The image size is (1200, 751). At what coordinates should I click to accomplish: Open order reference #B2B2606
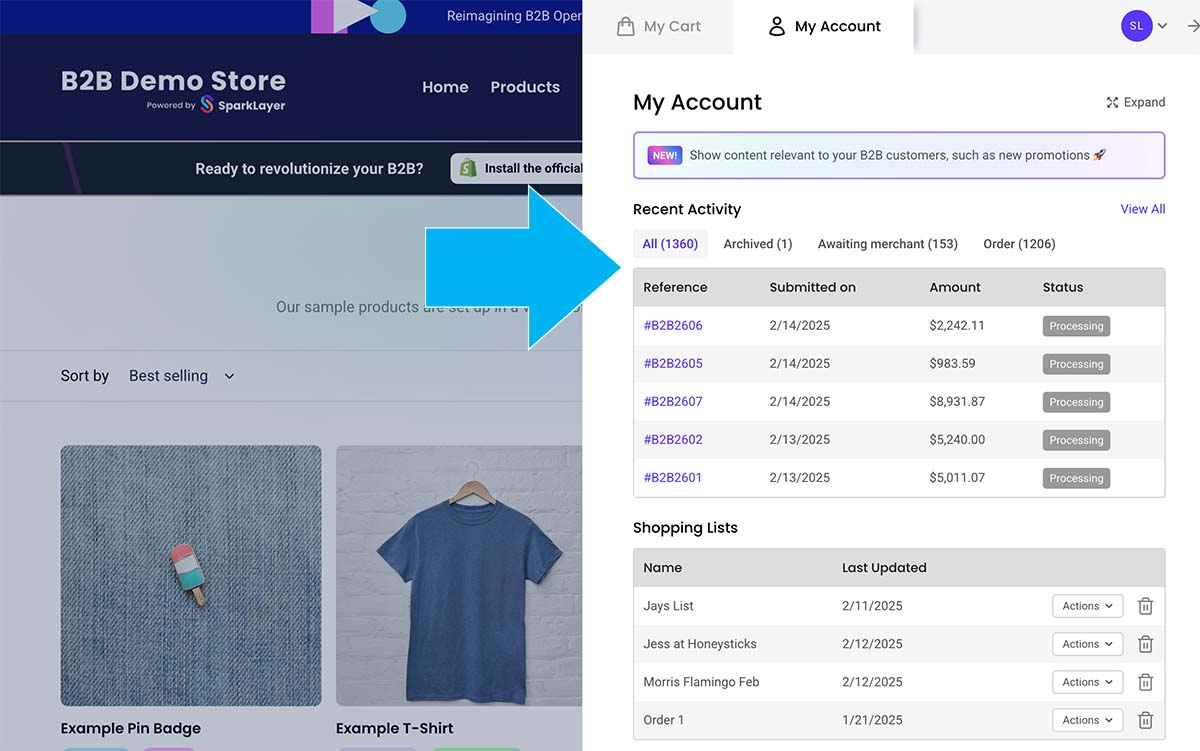point(673,326)
